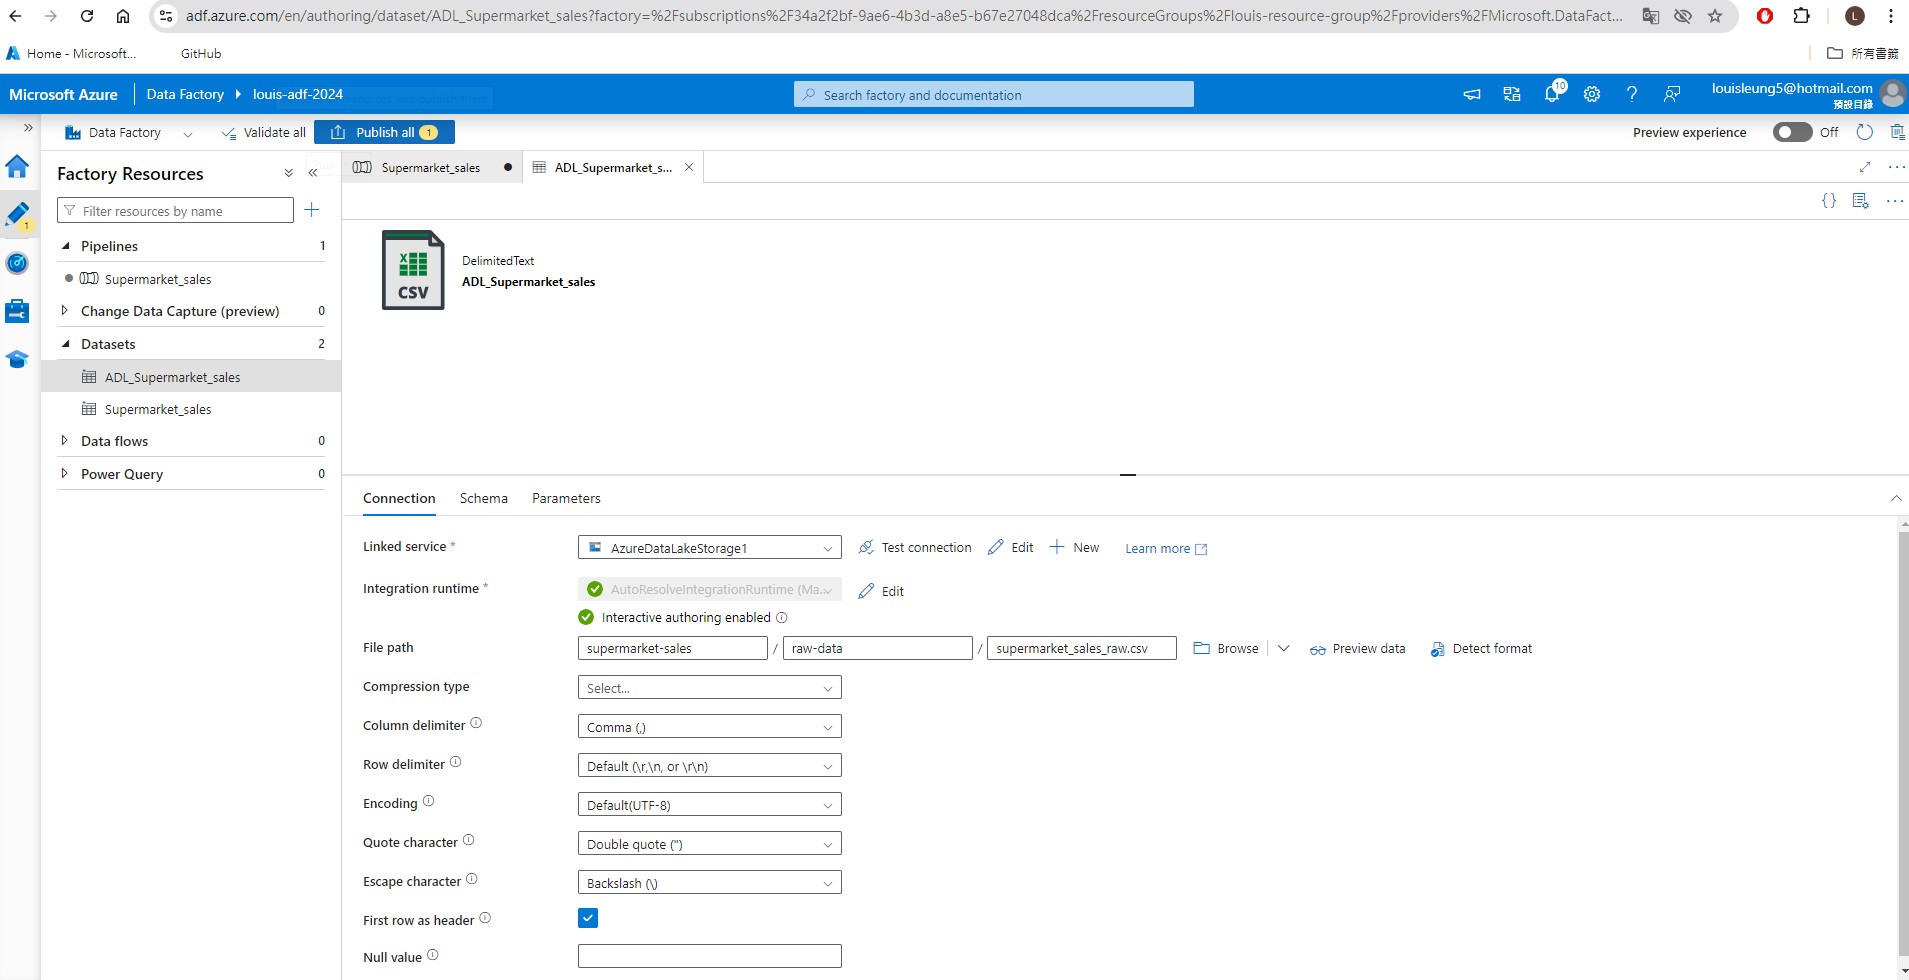Viewport: 1909px width, 980px height.
Task: Add a new factory resource via plus icon
Action: tap(312, 210)
